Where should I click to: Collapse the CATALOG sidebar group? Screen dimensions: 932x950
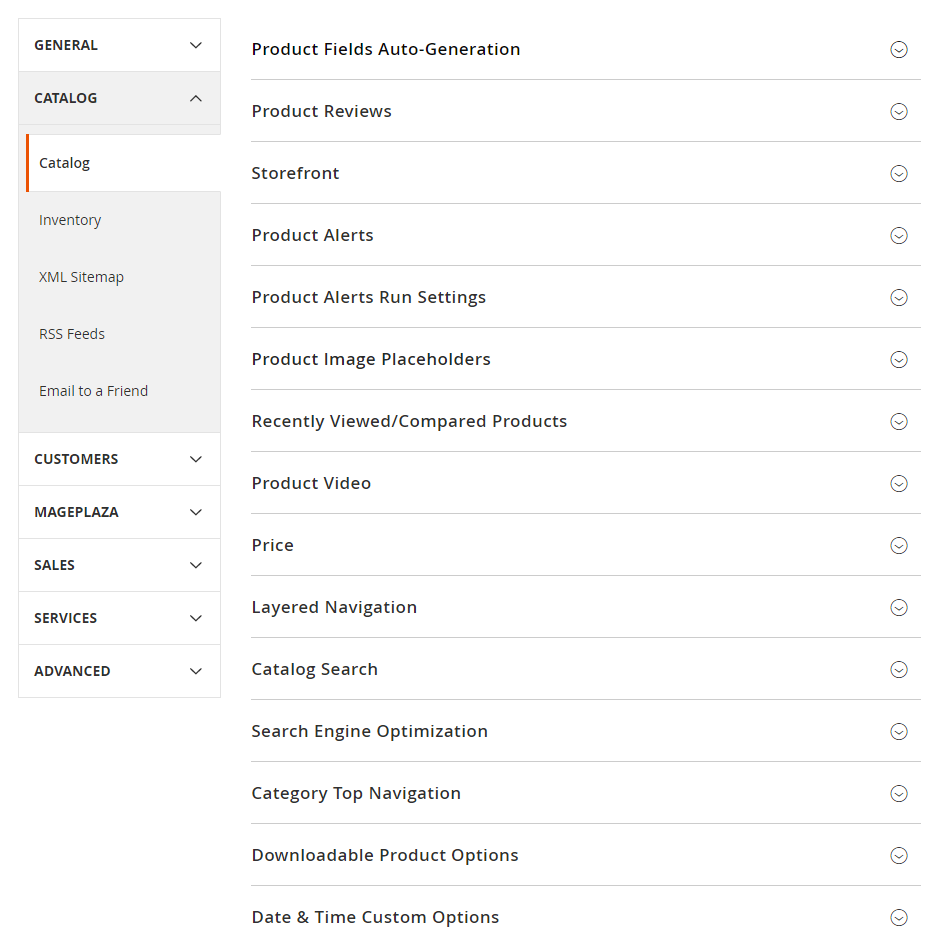(x=119, y=98)
